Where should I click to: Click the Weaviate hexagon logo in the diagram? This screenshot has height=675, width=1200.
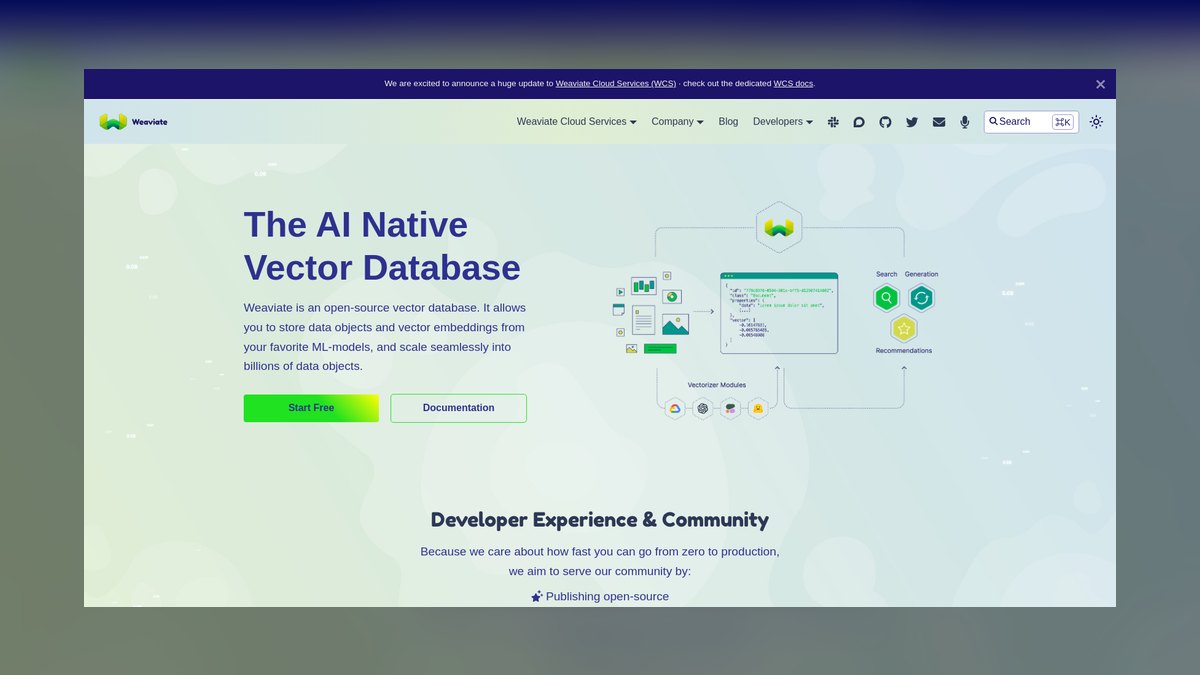[778, 227]
